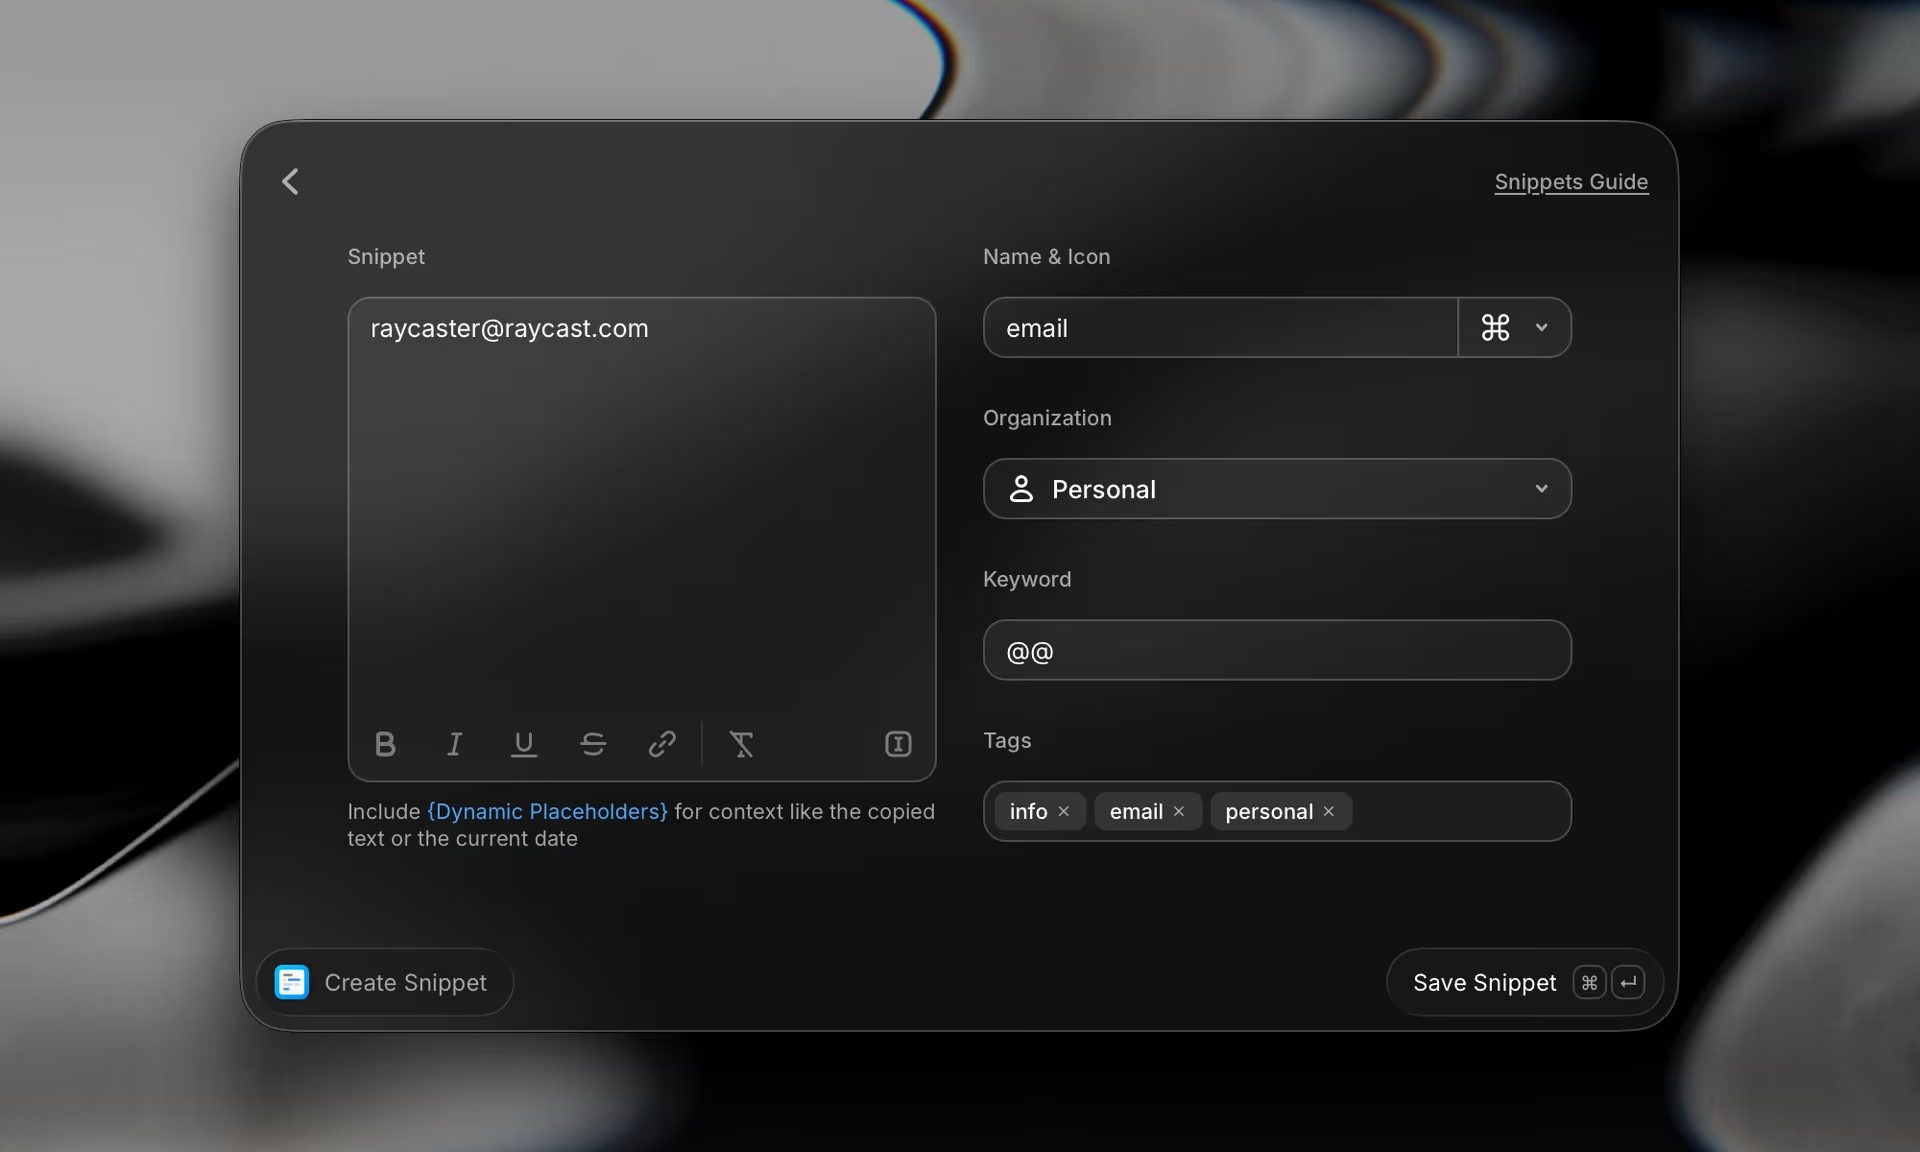This screenshot has height=1152, width=1920.
Task: Insert dynamic placeholder using the cursor box icon
Action: 898,743
